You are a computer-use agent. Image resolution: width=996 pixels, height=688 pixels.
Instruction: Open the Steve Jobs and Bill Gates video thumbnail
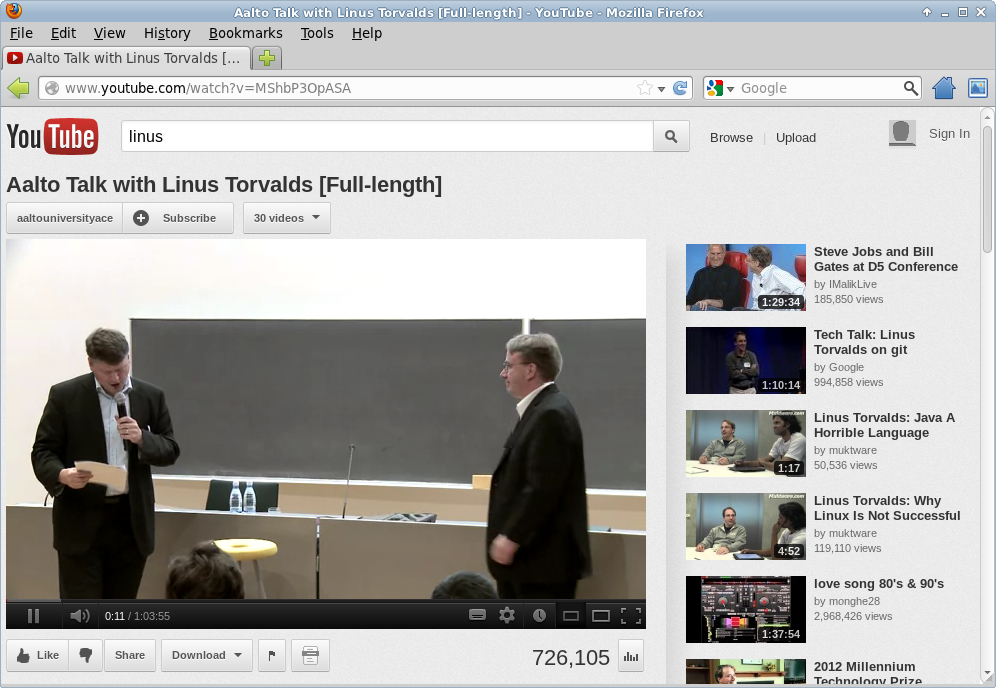tap(746, 278)
